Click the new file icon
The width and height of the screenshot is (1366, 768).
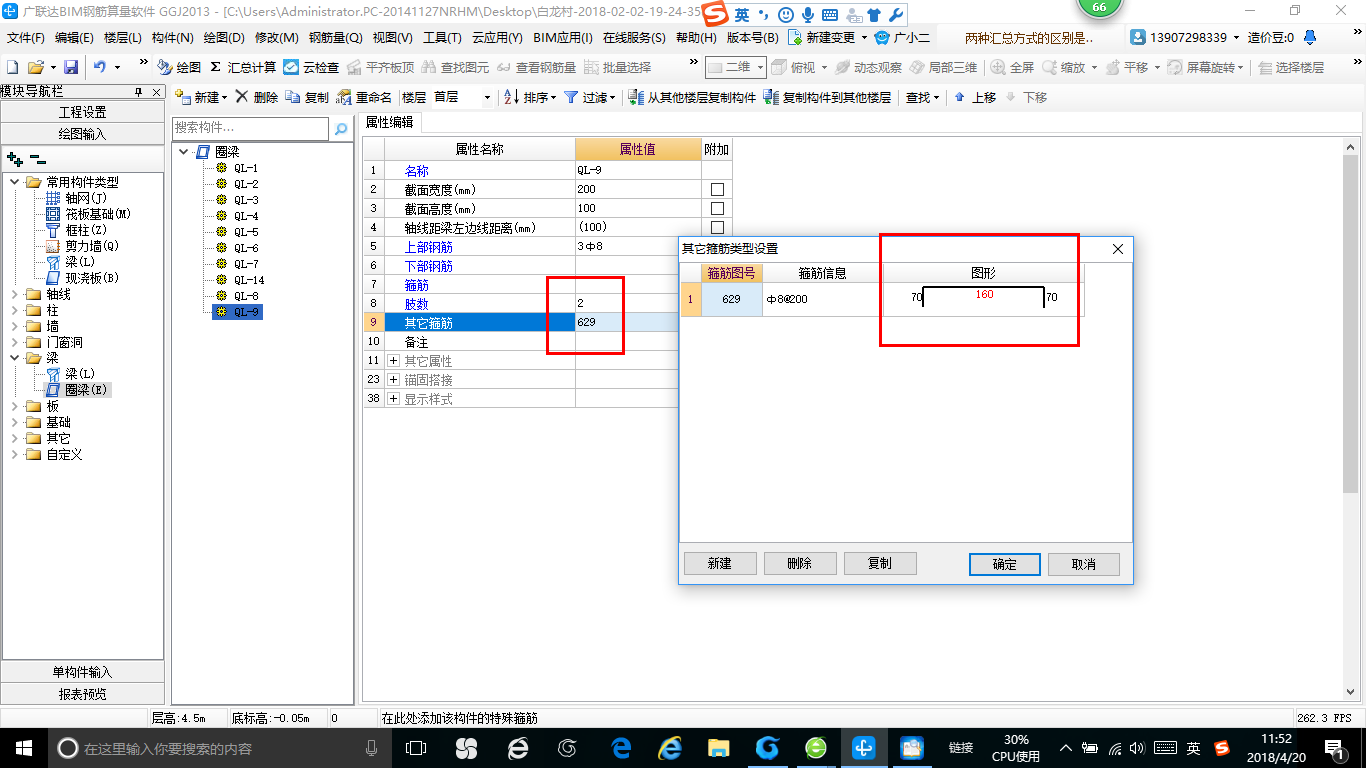click(12, 67)
